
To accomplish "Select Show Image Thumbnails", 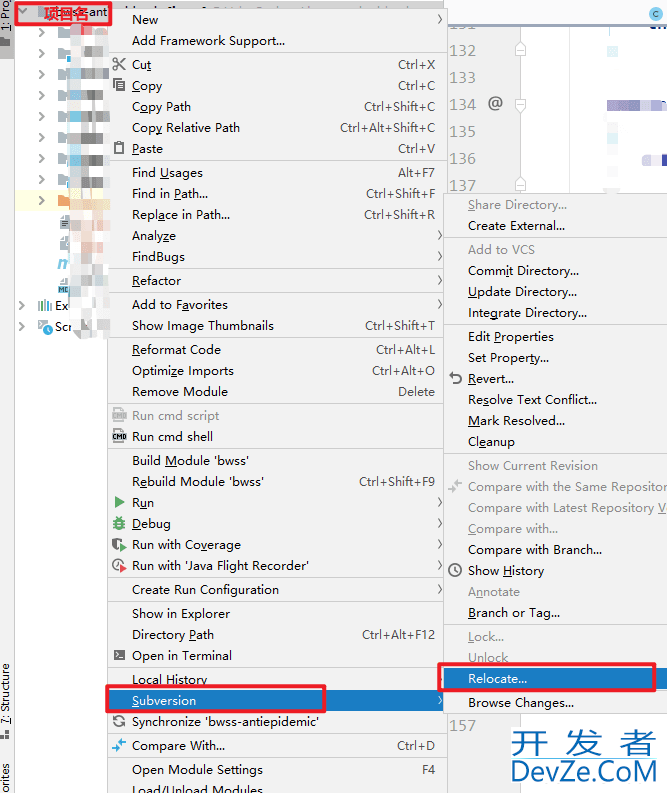I will (x=277, y=326).
